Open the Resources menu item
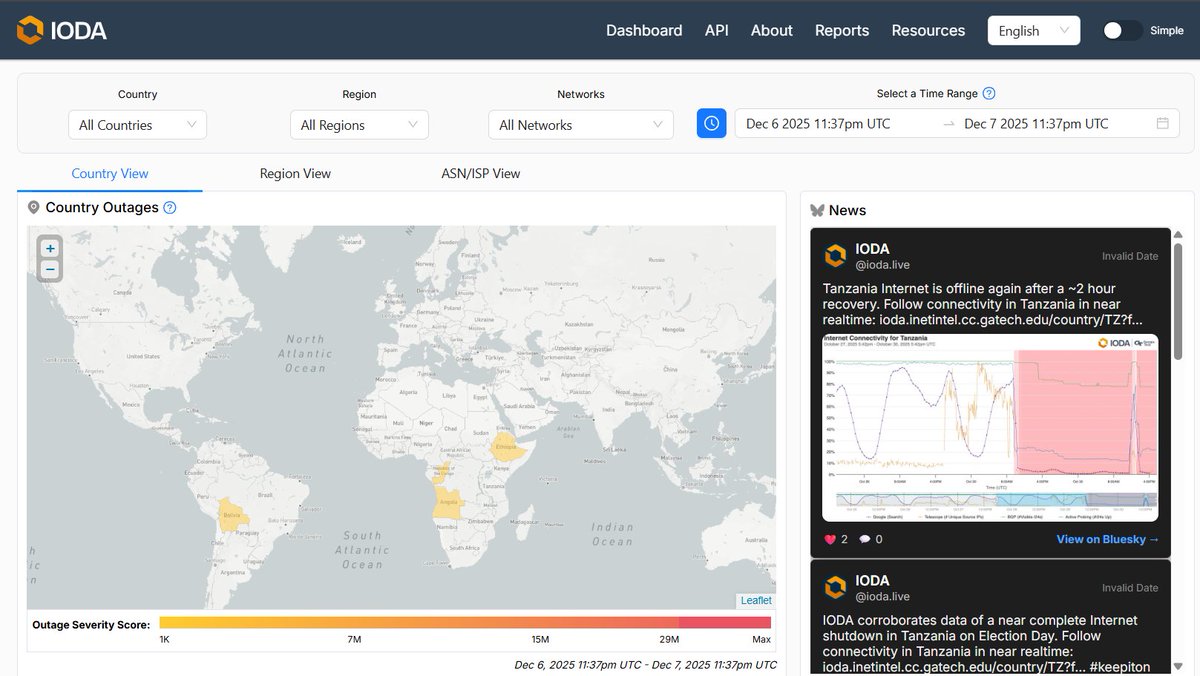1200x676 pixels. (x=928, y=31)
